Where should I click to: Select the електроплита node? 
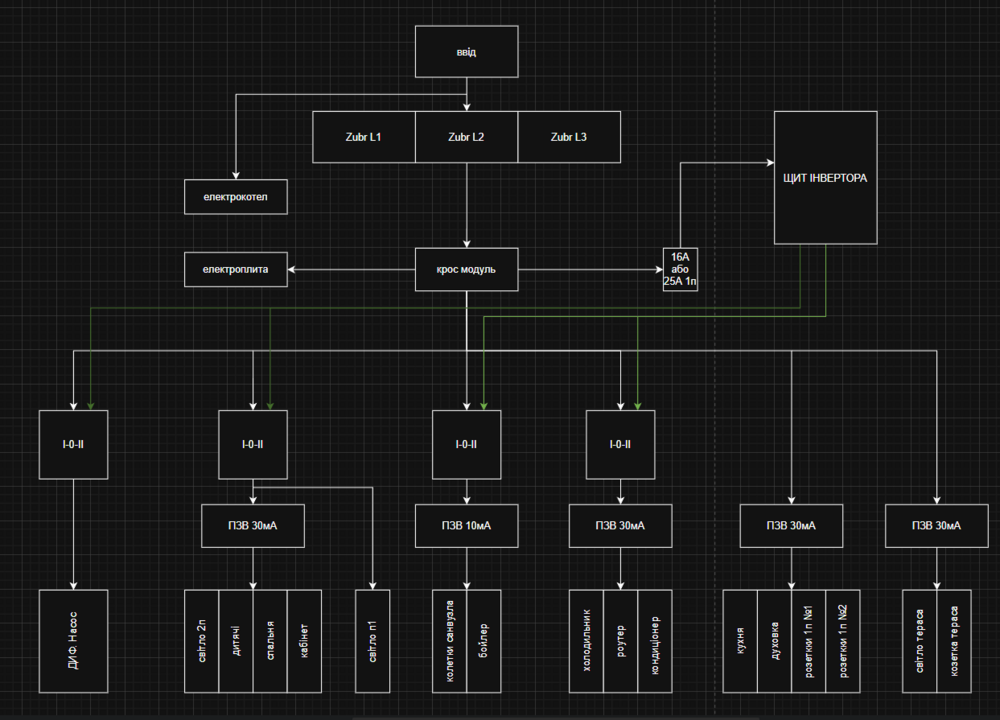236,269
